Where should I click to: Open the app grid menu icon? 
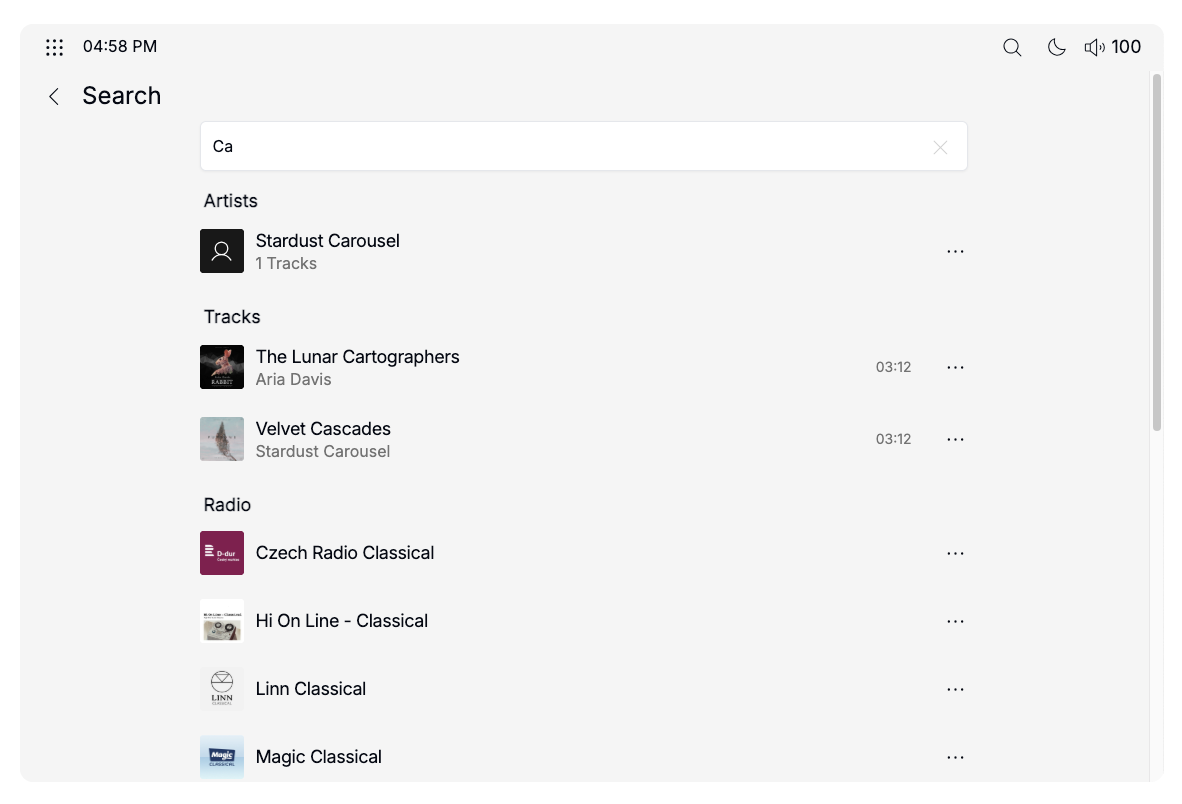pyautogui.click(x=55, y=47)
